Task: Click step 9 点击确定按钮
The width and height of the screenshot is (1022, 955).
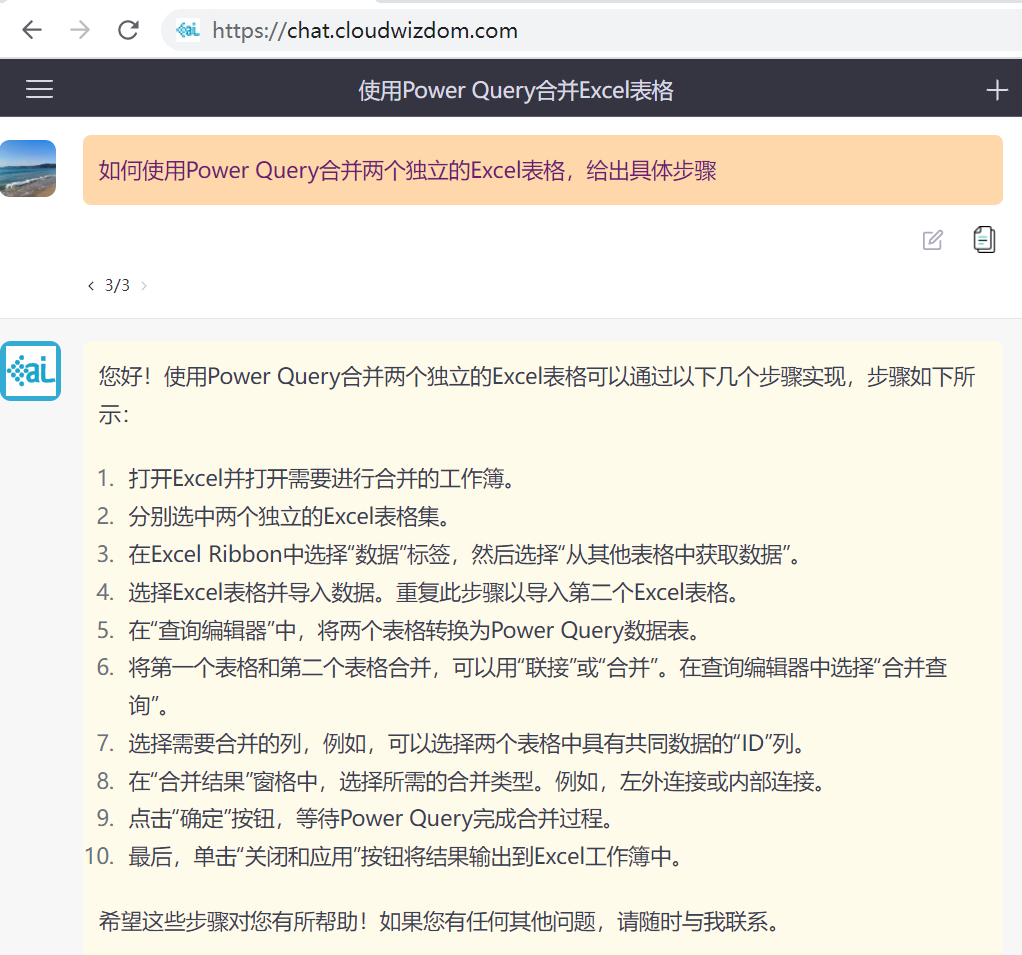Action: click(371, 818)
